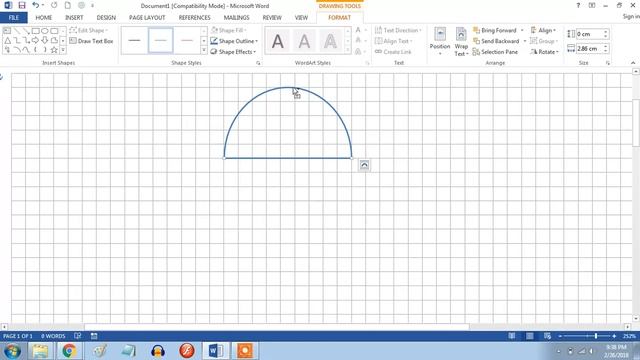Switch to the VIEW tab
This screenshot has width=640, height=360.
coord(301,18)
